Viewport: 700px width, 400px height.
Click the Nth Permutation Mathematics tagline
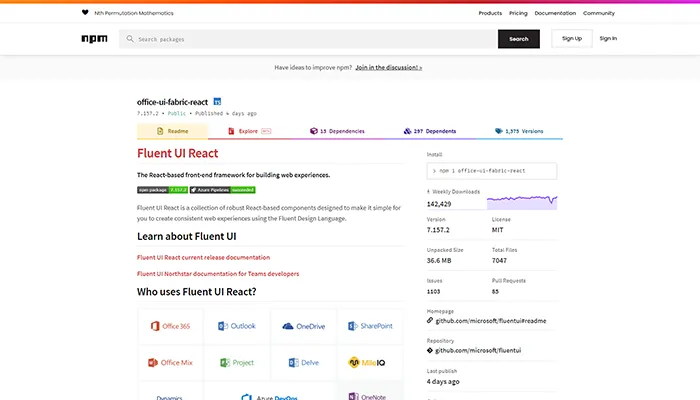tap(134, 13)
